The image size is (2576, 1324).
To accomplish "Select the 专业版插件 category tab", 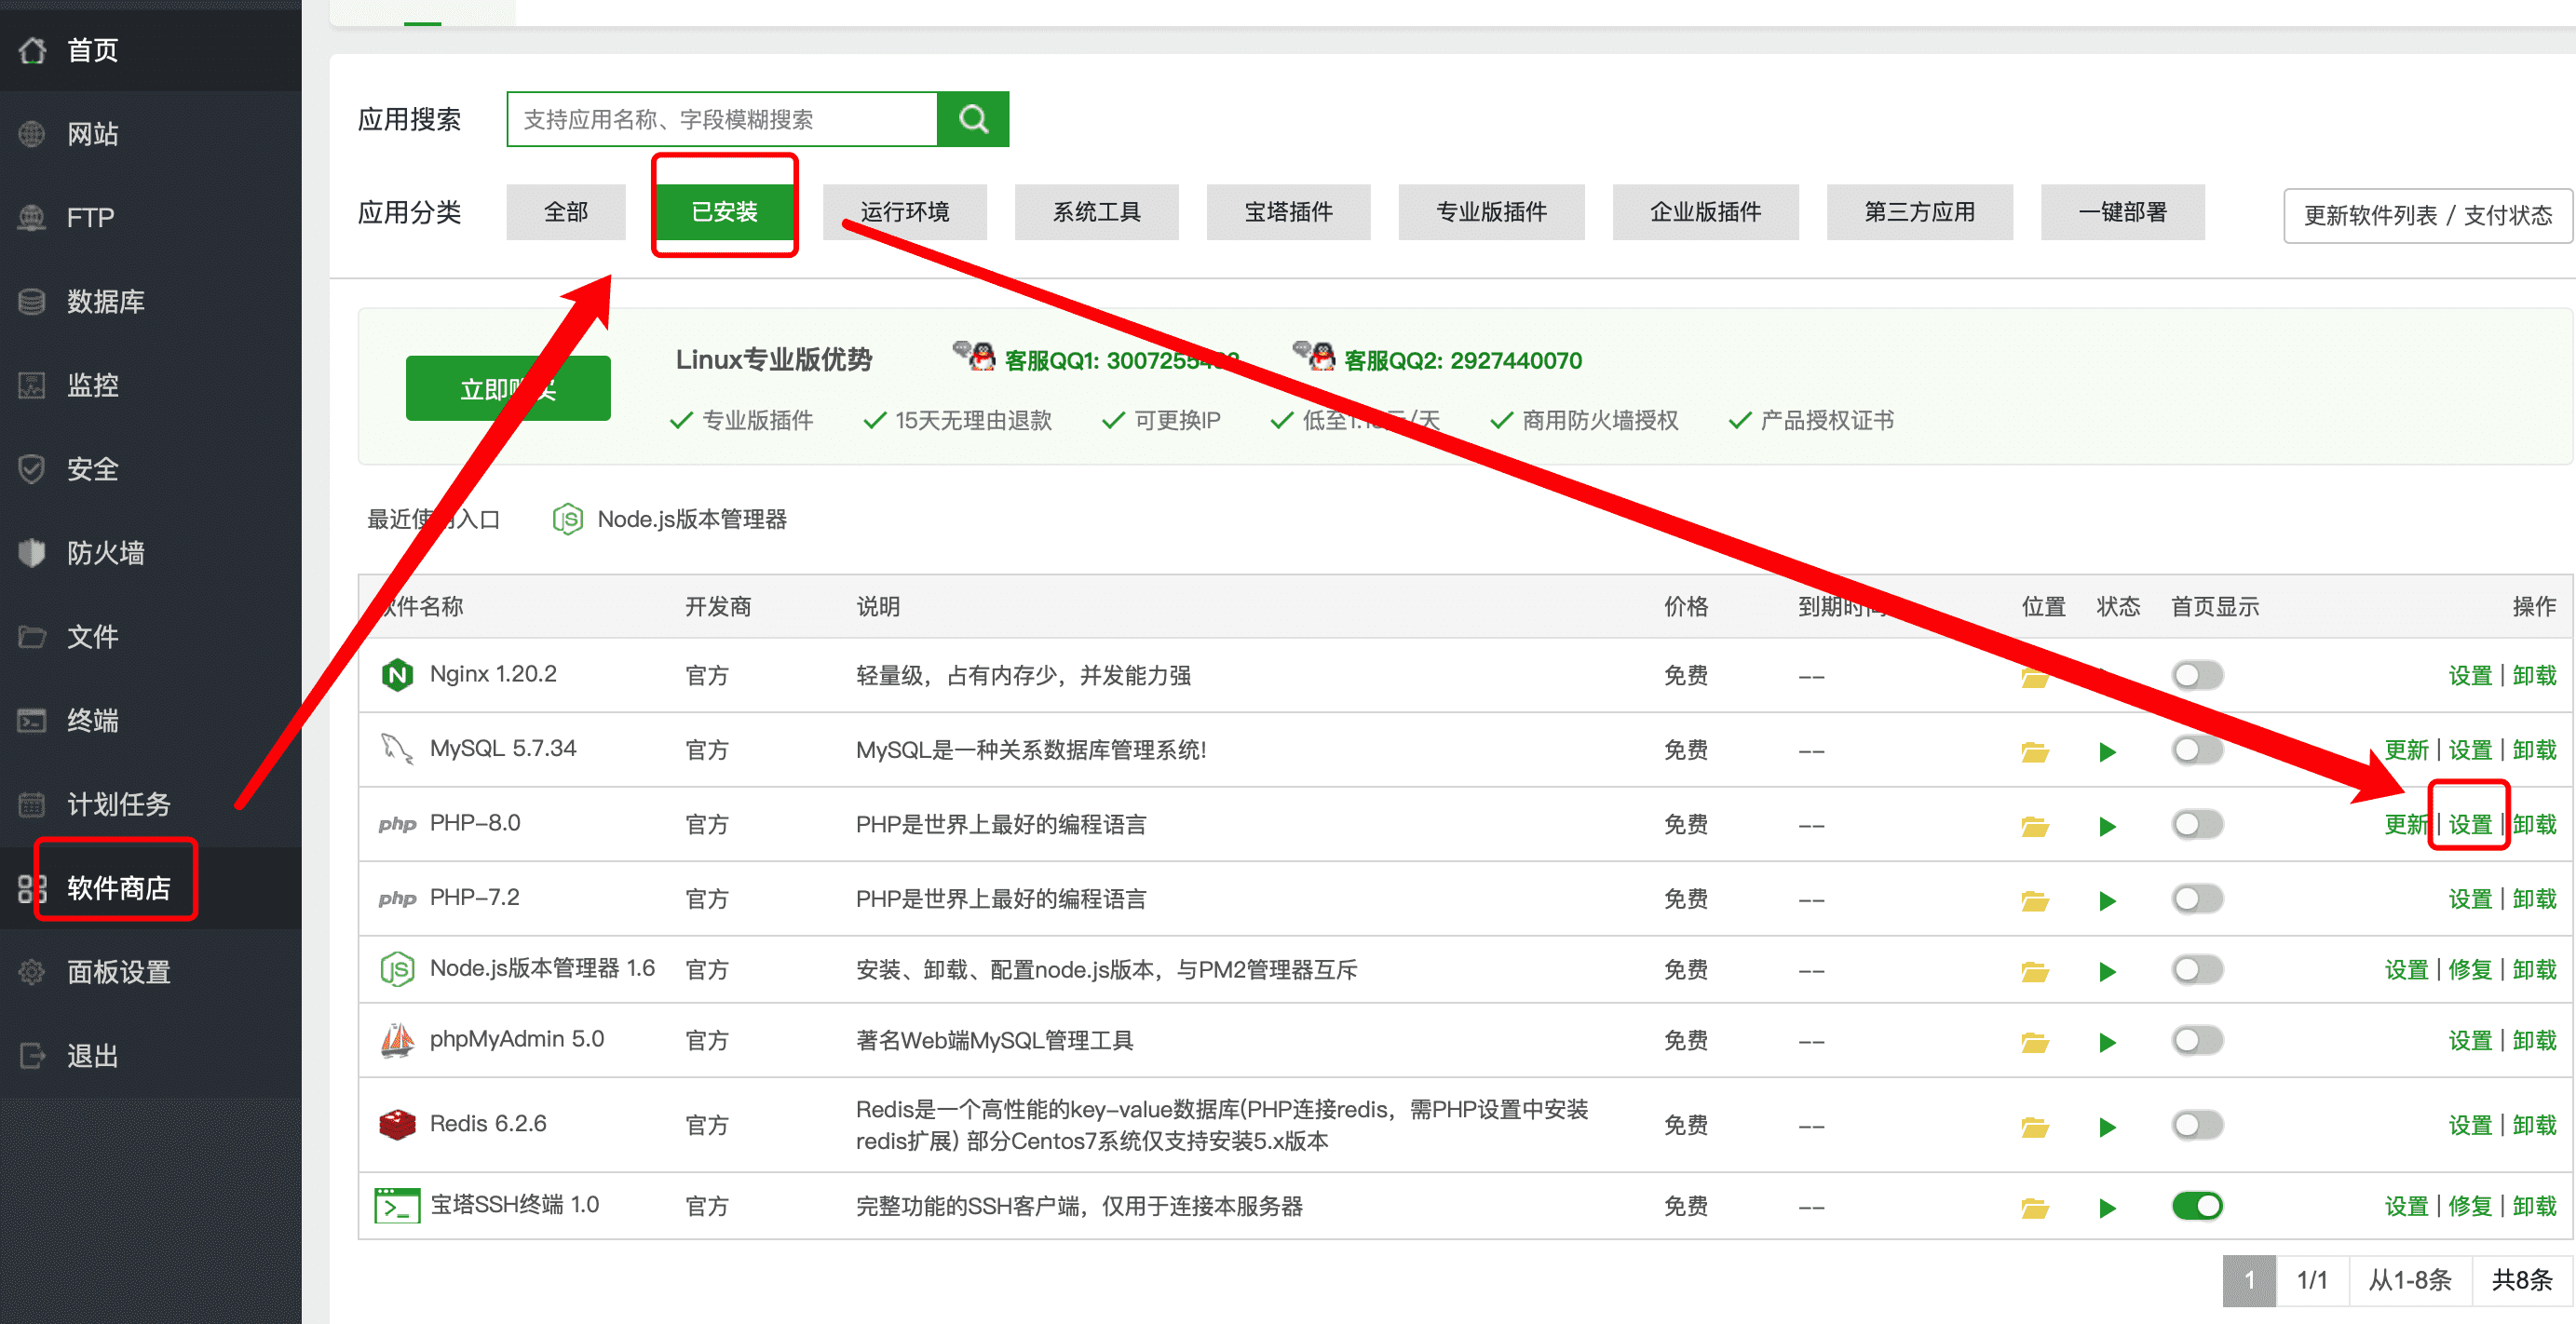I will click(1491, 212).
